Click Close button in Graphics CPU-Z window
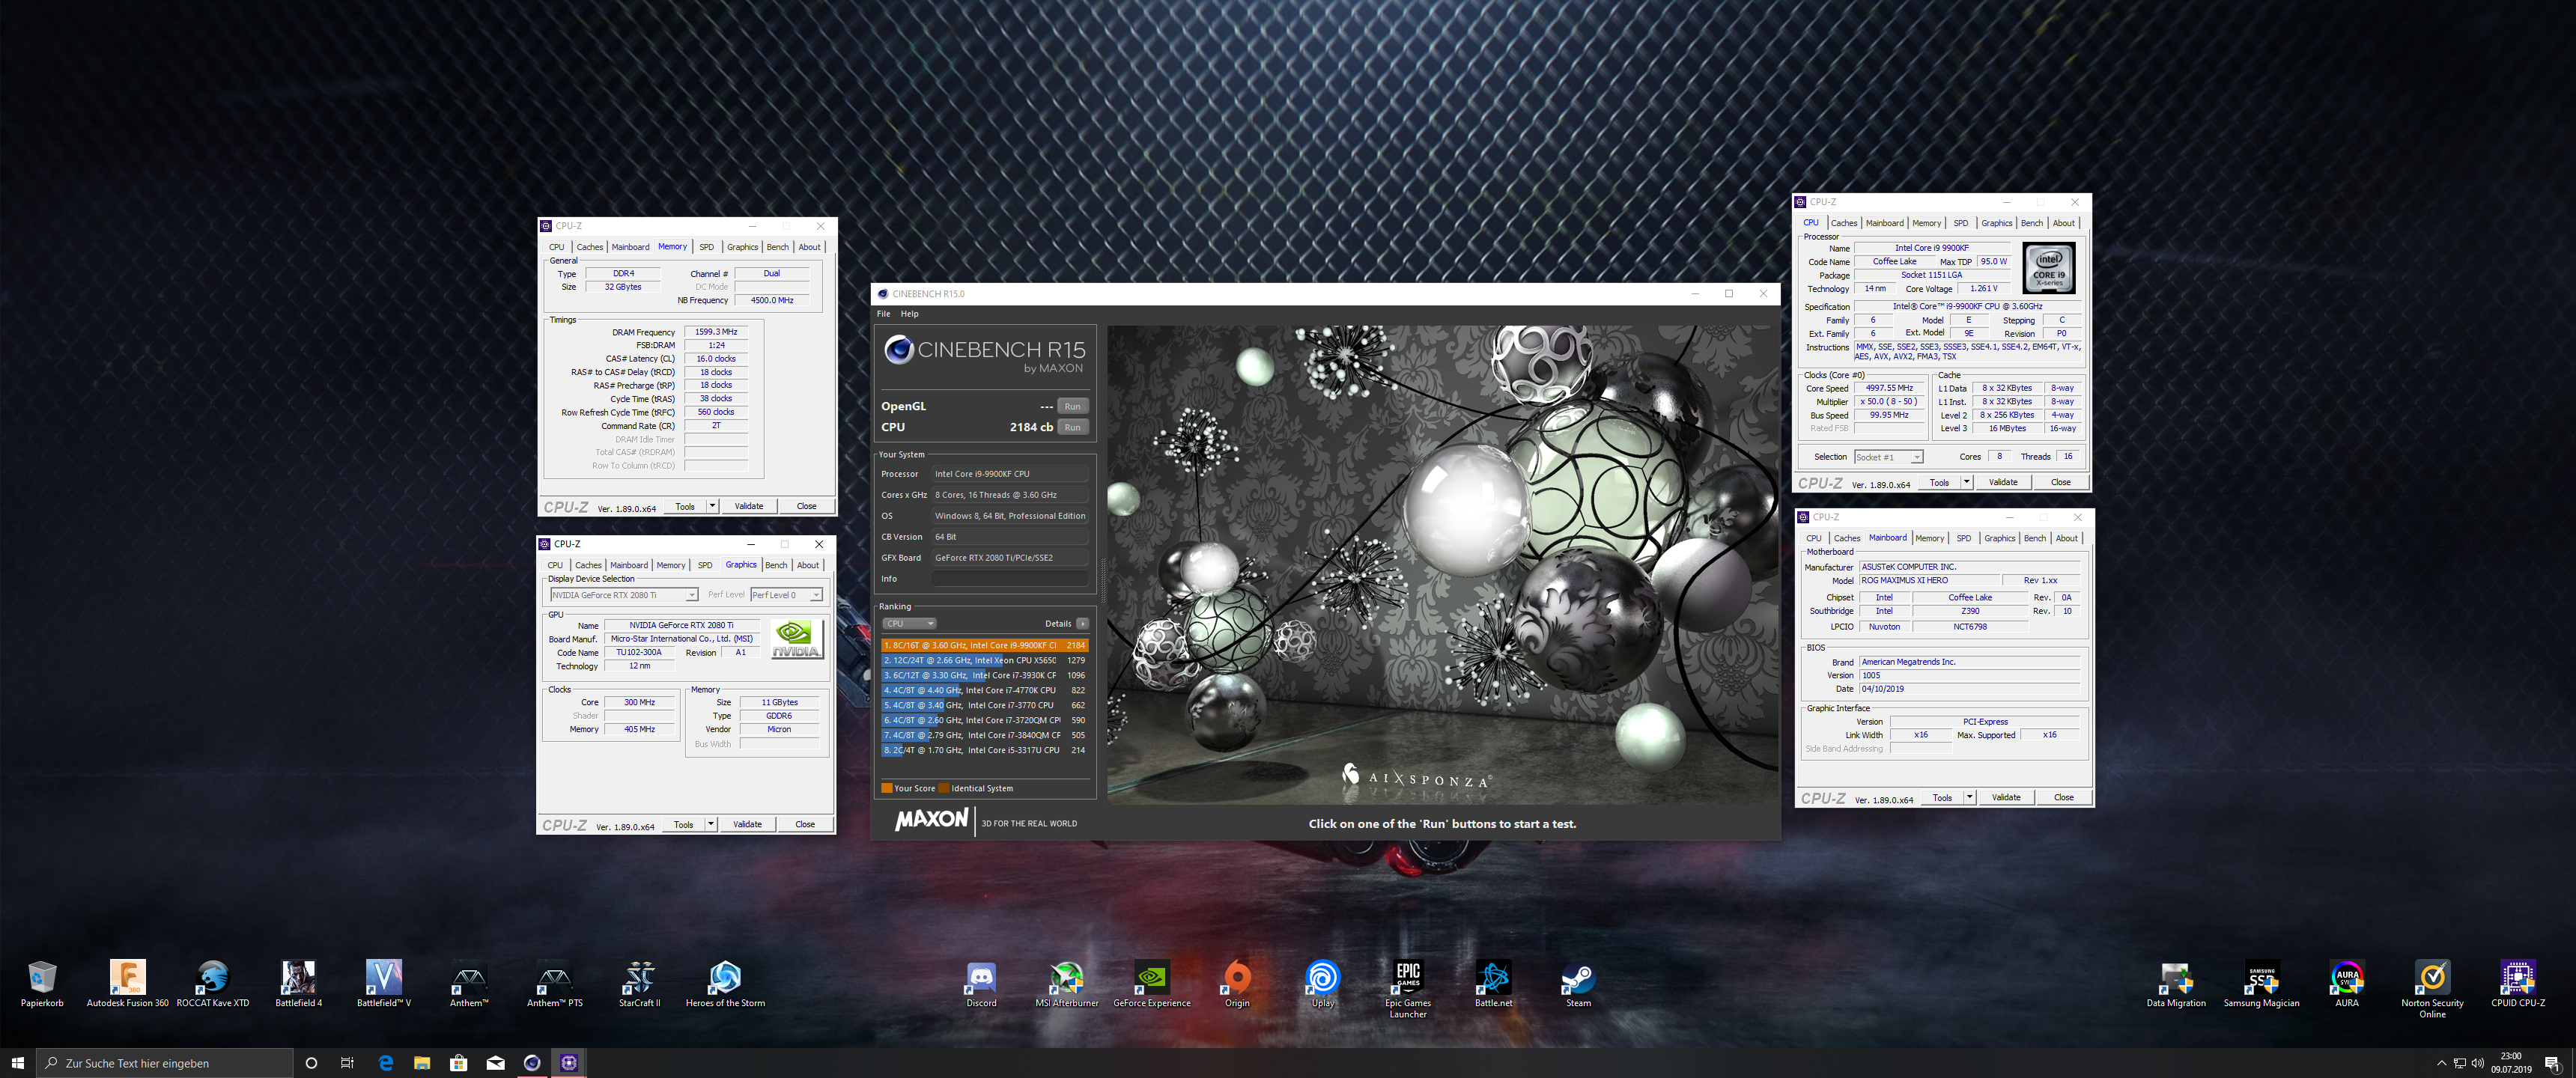2576x1078 pixels. pyautogui.click(x=805, y=824)
